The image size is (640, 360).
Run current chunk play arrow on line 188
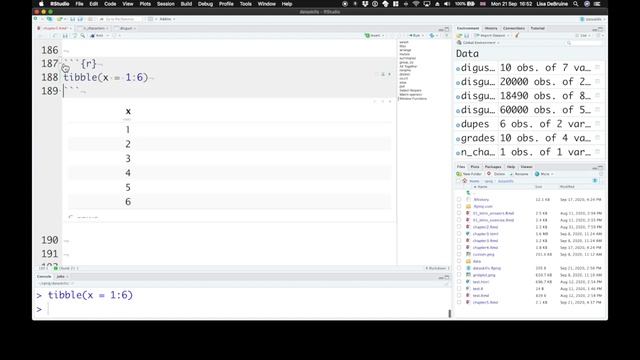(x=389, y=74)
